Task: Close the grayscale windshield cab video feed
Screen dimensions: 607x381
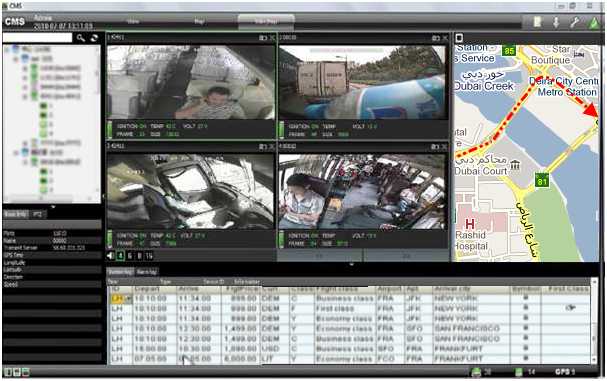Action: coord(273,147)
